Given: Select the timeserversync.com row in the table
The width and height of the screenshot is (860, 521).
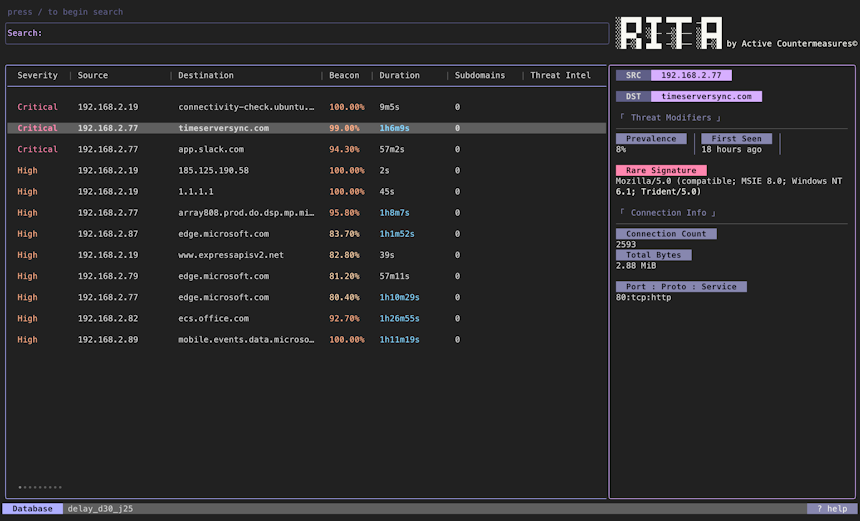Looking at the screenshot, I should [307, 128].
